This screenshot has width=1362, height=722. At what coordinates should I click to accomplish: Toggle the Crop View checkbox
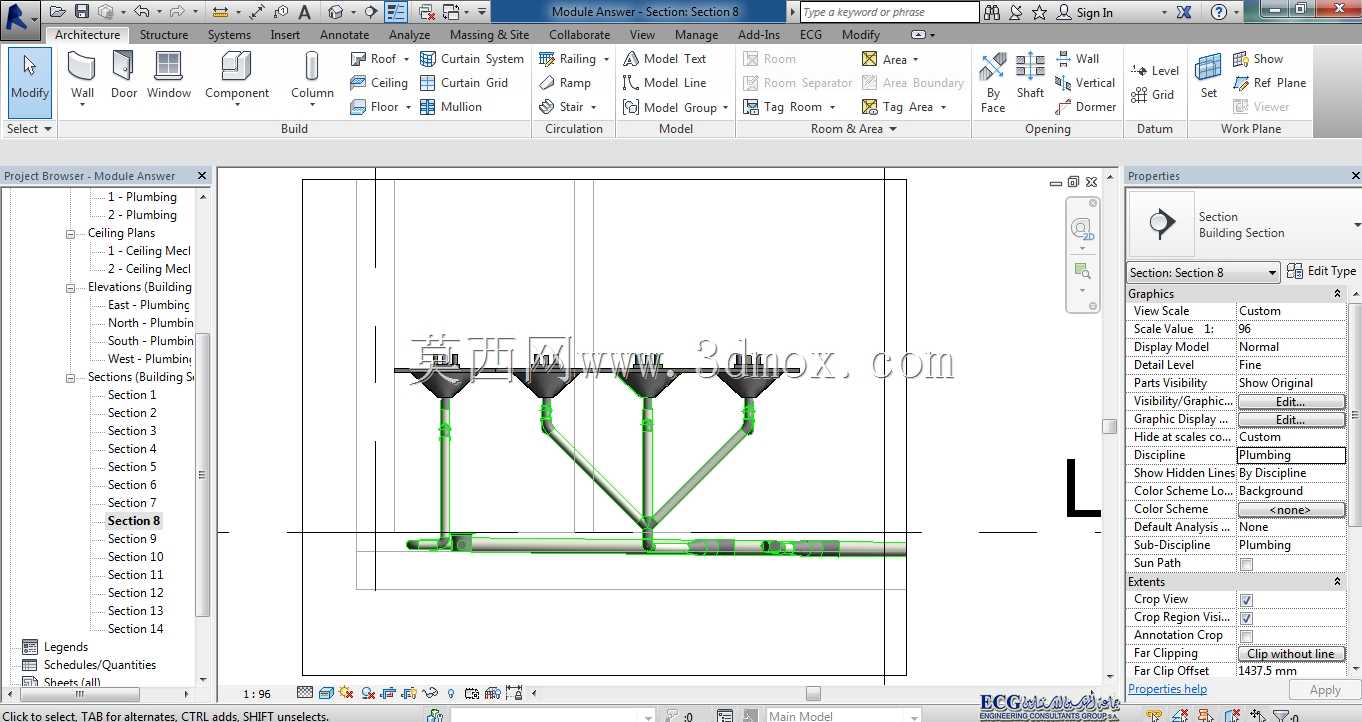[1246, 600]
